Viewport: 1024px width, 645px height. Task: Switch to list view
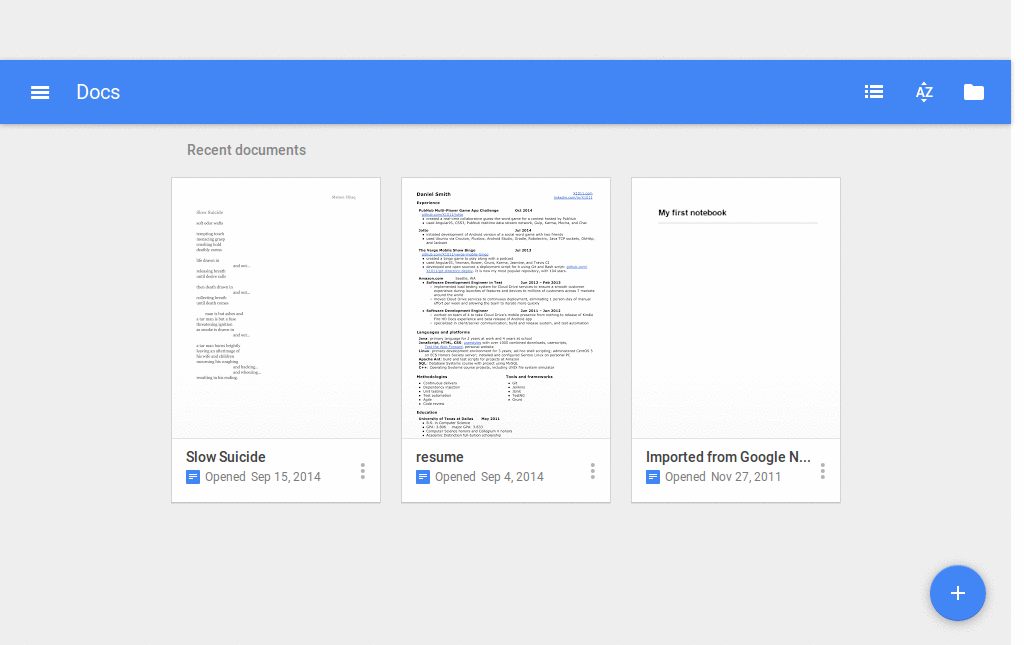pyautogui.click(x=874, y=92)
